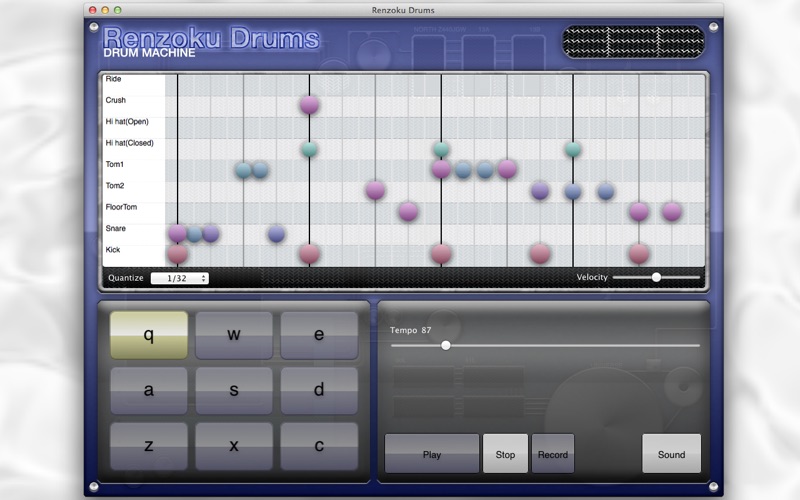Viewport: 800px width, 500px height.
Task: Select the last Tom2 note
Action: pos(606,192)
